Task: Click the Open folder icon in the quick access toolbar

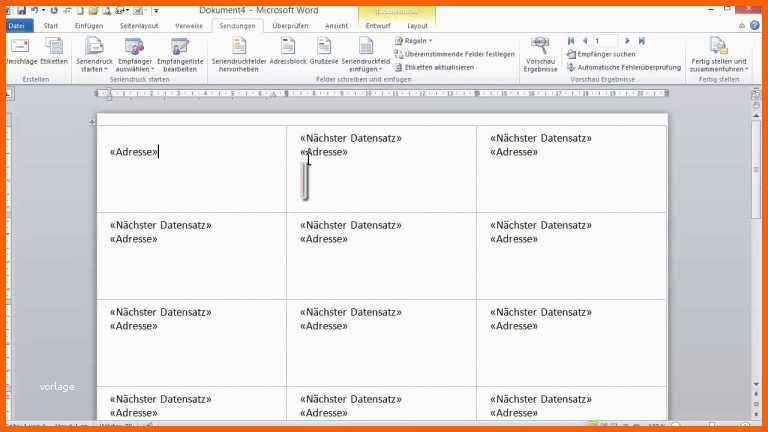Action: point(93,10)
